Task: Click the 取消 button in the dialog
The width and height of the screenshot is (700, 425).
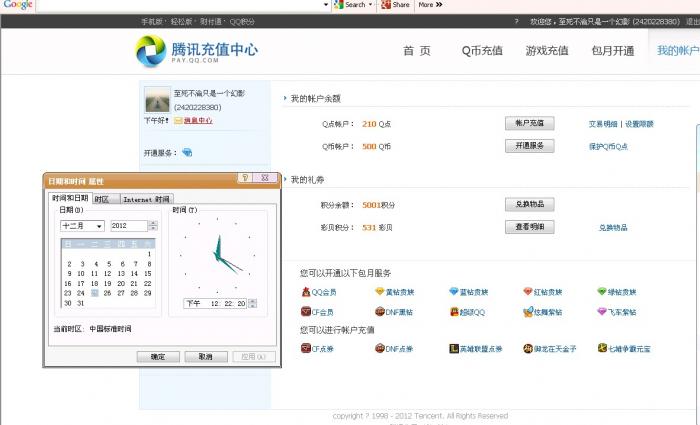Action: [206, 357]
